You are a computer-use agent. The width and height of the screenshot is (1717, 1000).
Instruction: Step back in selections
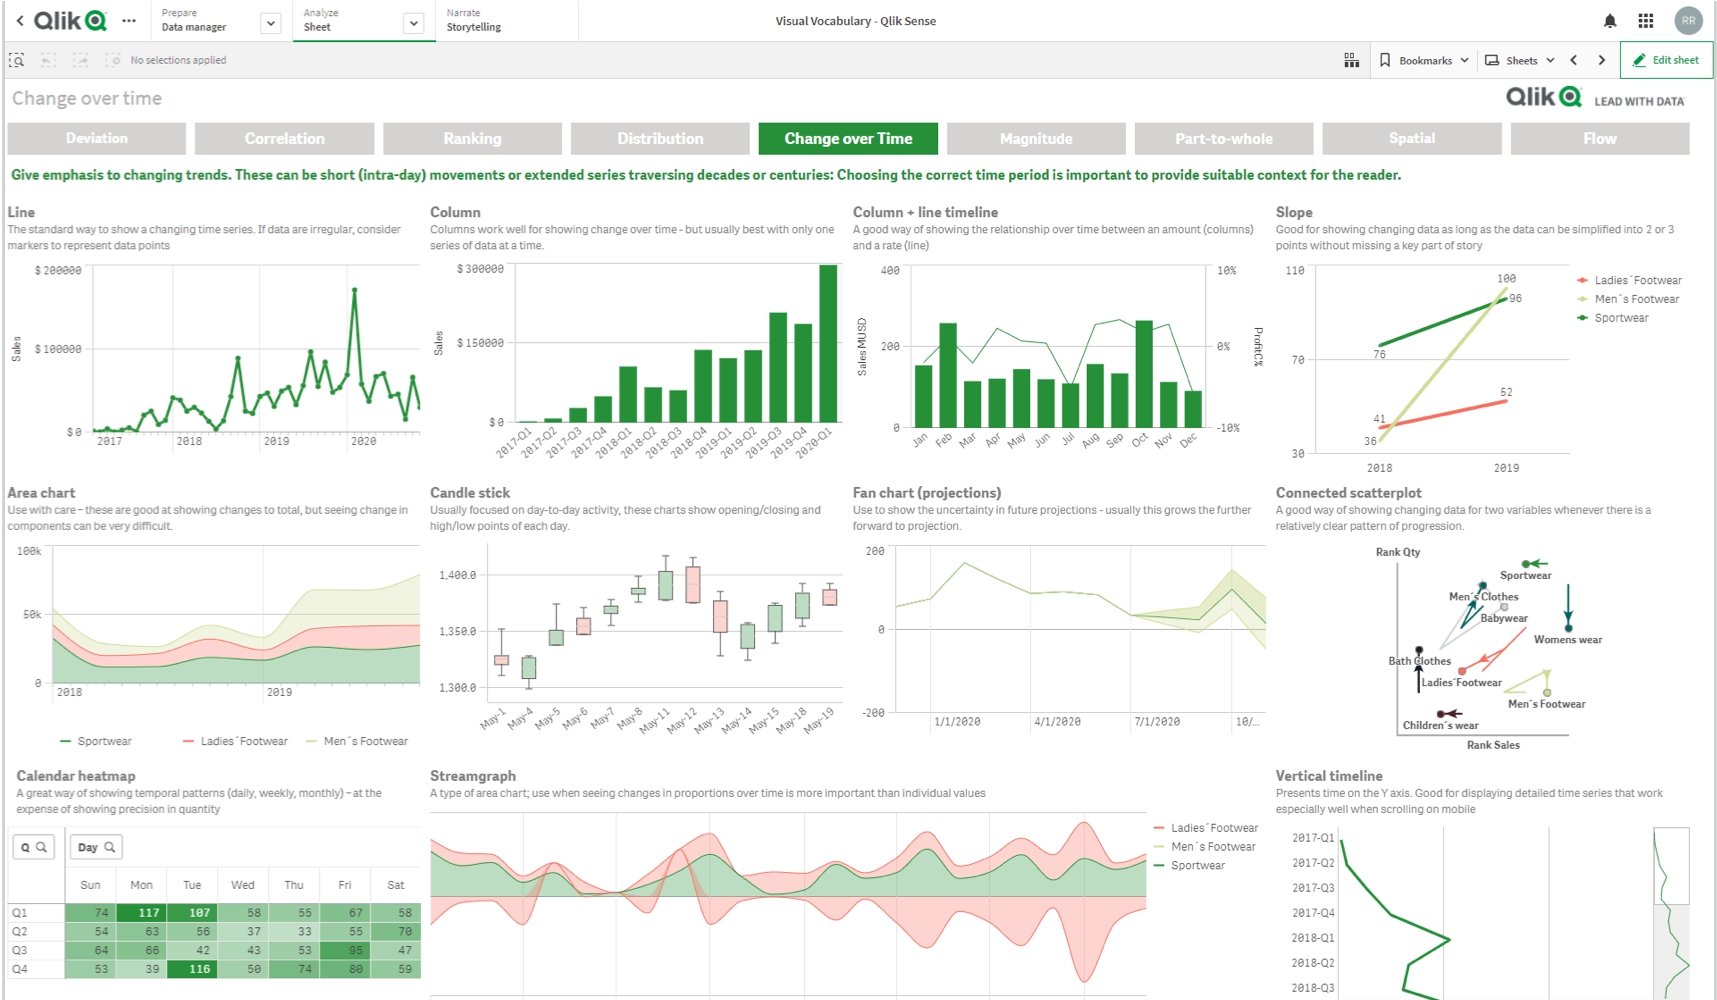click(x=49, y=60)
